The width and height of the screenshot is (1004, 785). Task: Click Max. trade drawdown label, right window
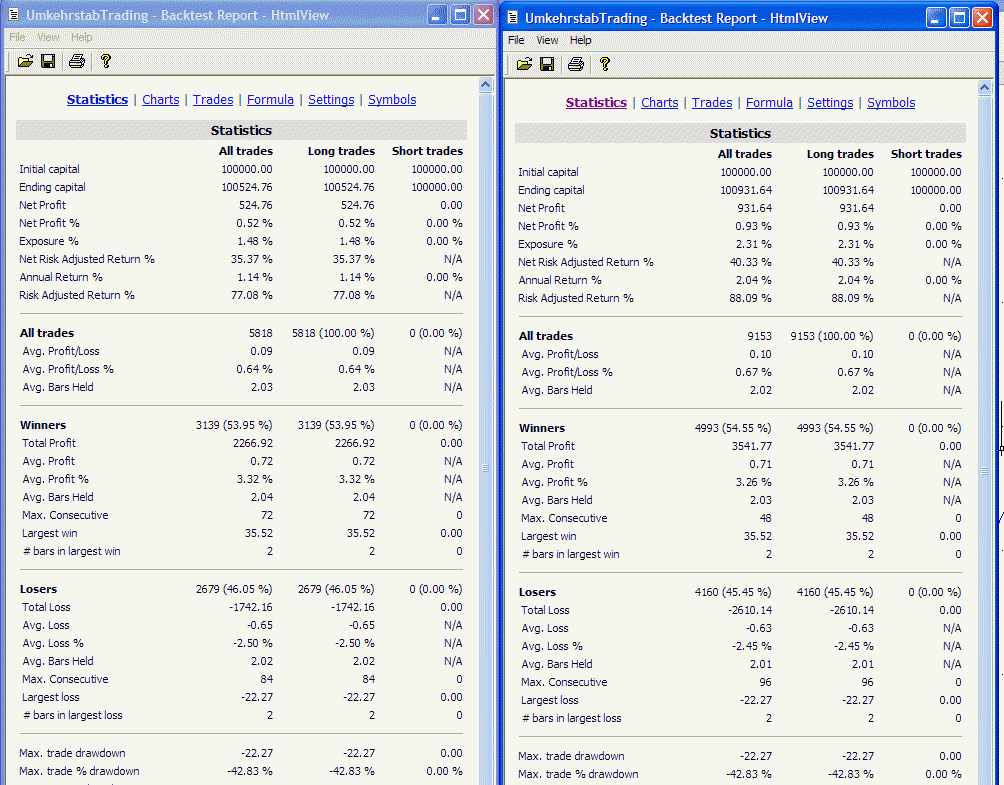(x=571, y=756)
